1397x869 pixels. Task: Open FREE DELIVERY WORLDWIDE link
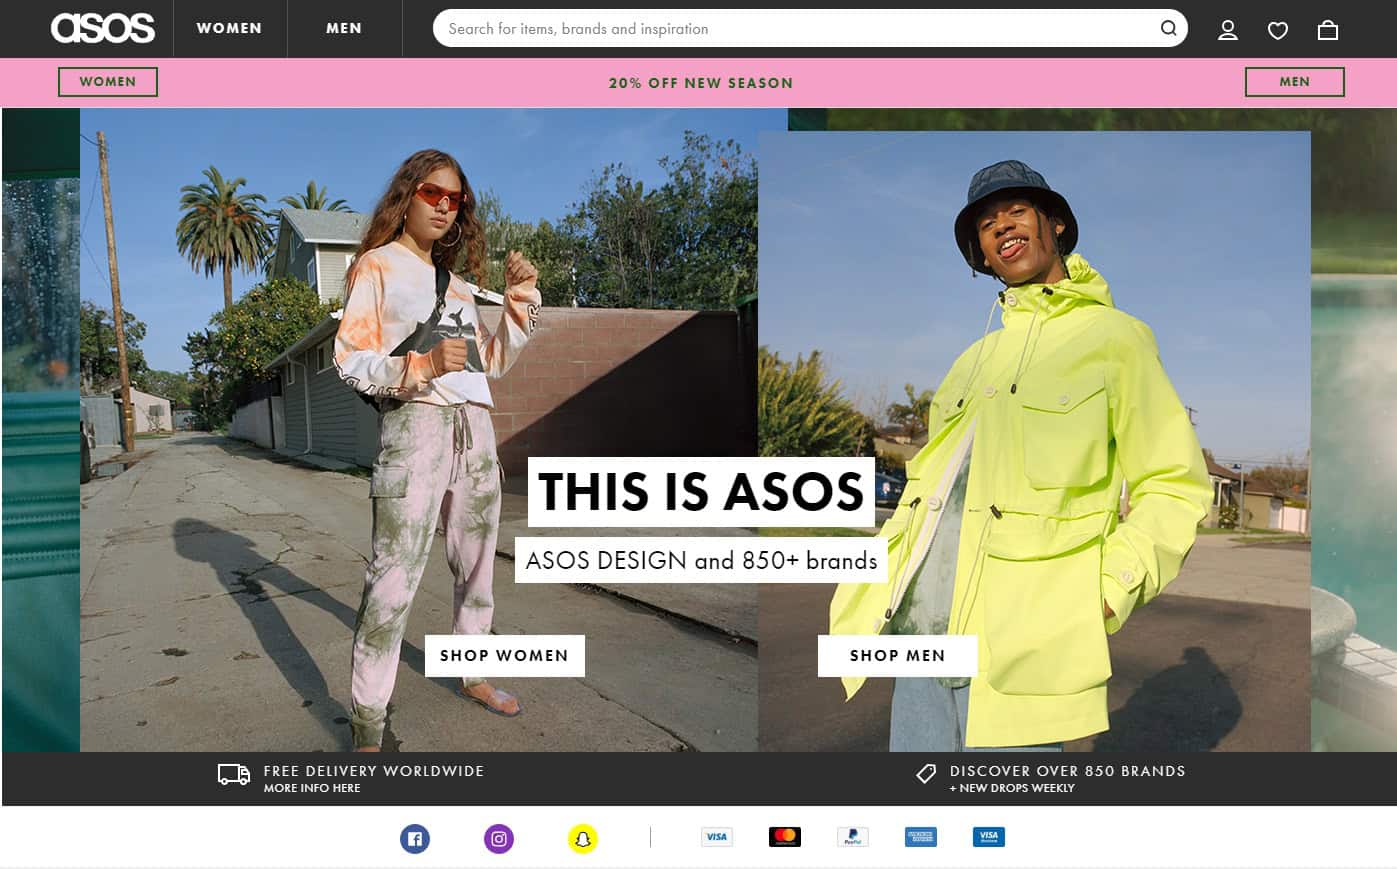[x=374, y=771]
